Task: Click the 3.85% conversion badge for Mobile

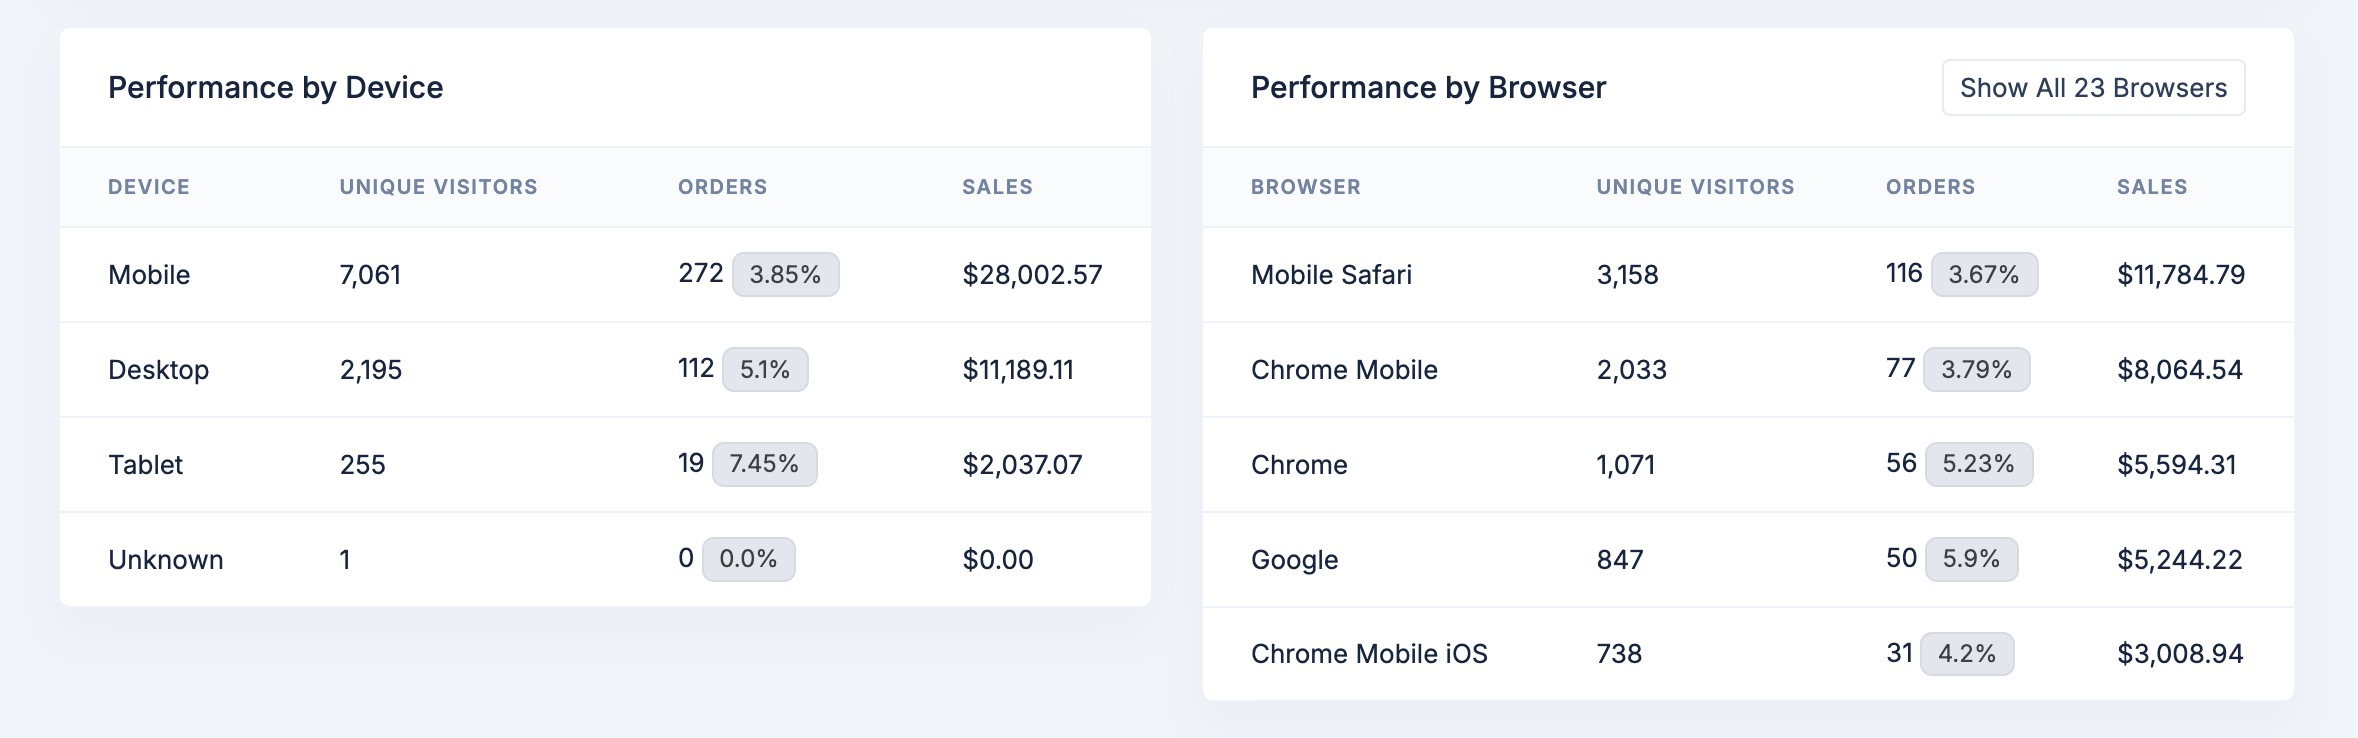Action: (x=785, y=275)
